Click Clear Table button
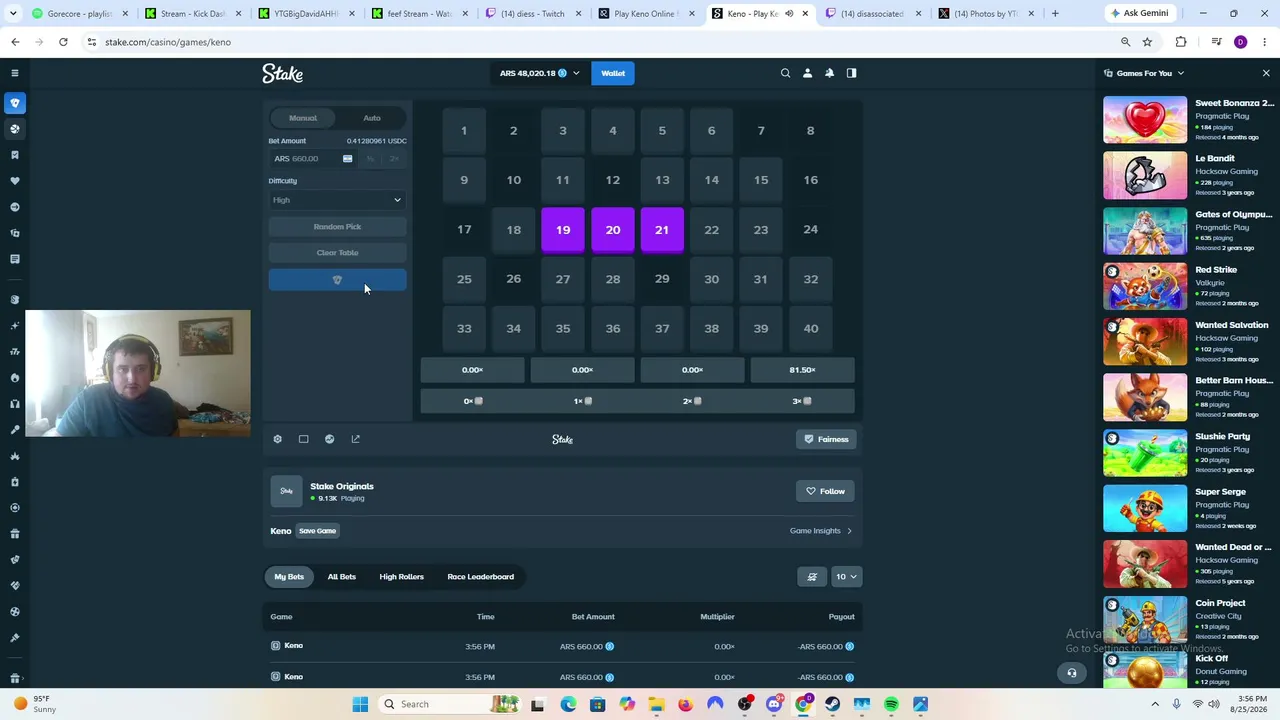The height and width of the screenshot is (720, 1280). pyautogui.click(x=337, y=253)
